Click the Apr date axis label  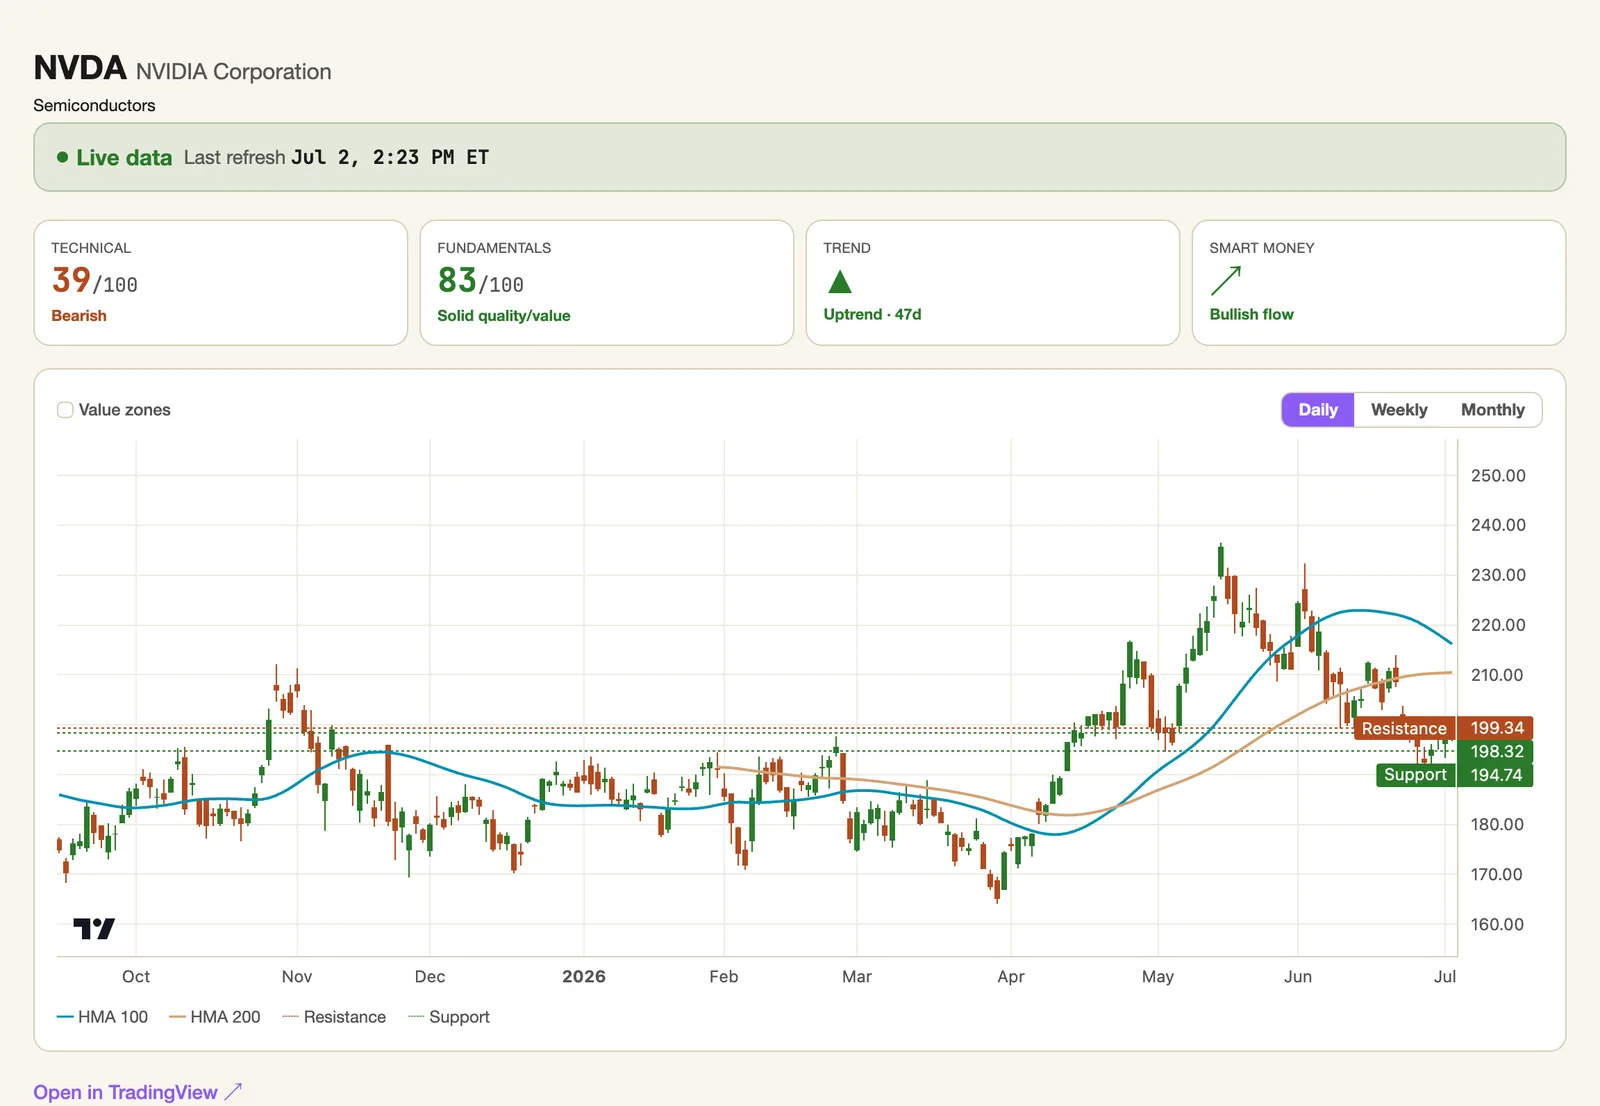tap(1011, 977)
